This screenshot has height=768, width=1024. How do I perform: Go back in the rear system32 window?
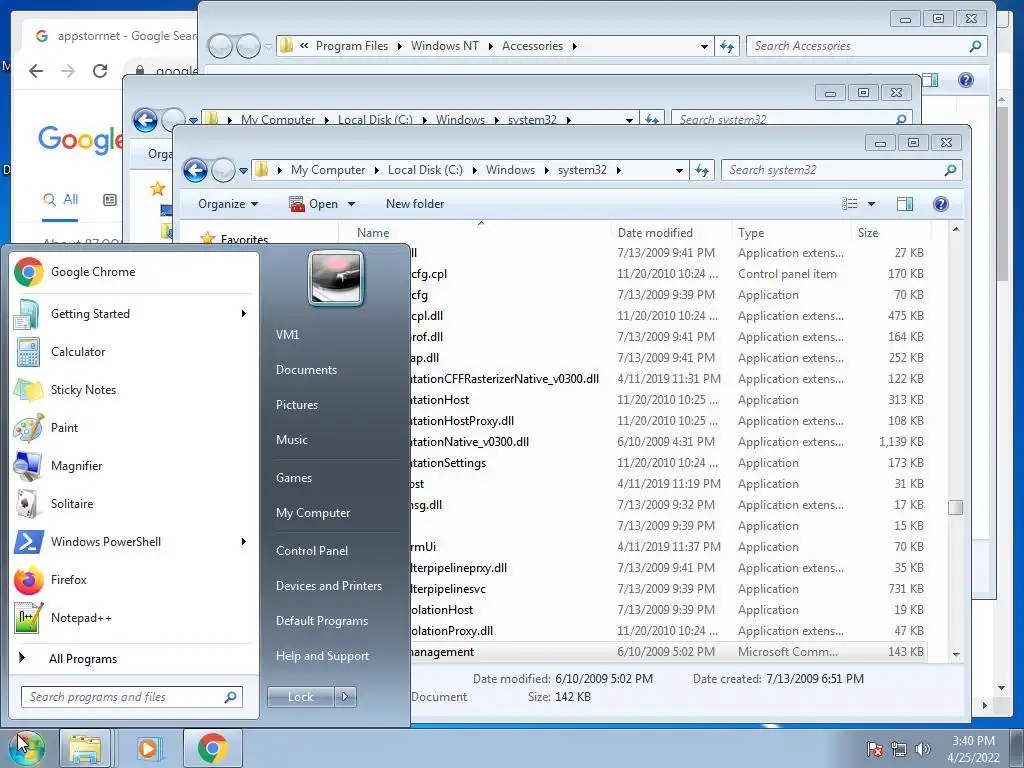(145, 120)
